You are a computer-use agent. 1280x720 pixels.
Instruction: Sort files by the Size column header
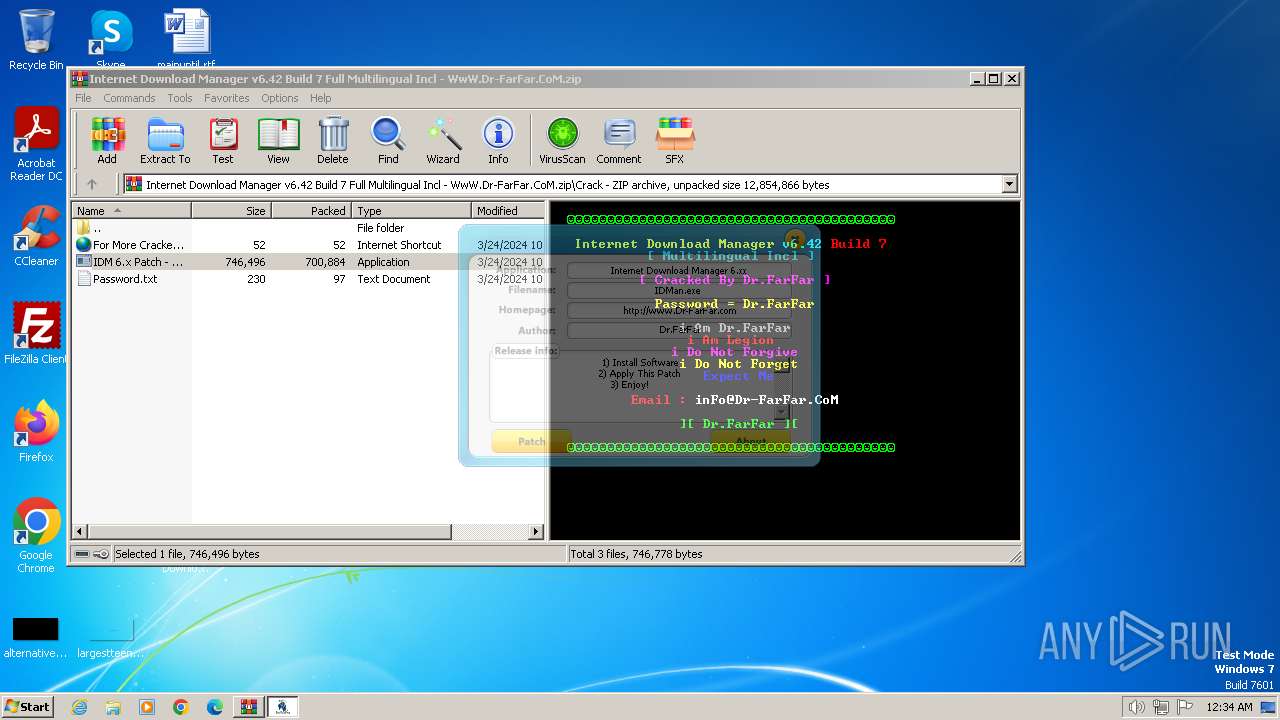pos(231,210)
